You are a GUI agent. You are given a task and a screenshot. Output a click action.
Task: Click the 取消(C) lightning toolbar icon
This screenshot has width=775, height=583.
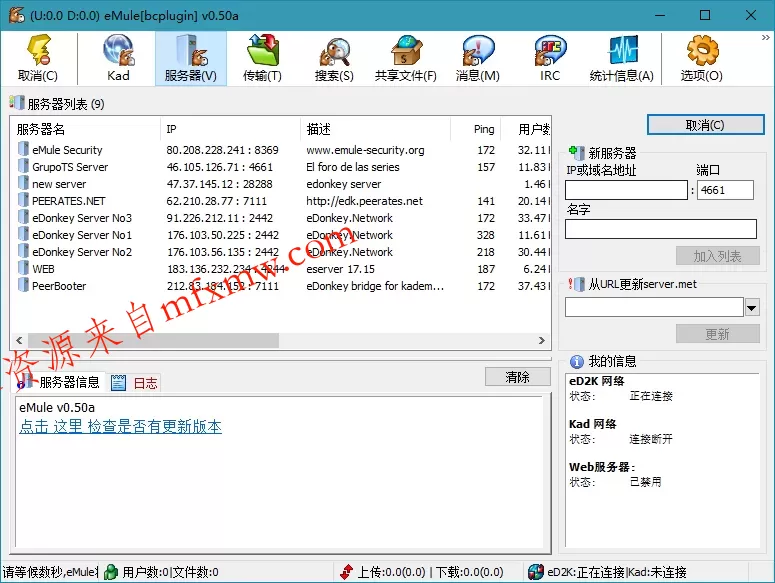click(x=38, y=58)
